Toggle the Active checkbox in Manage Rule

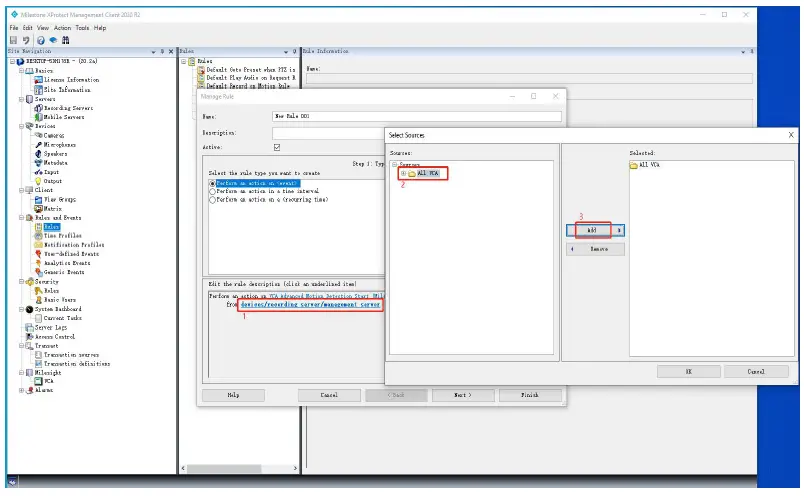pyautogui.click(x=277, y=147)
